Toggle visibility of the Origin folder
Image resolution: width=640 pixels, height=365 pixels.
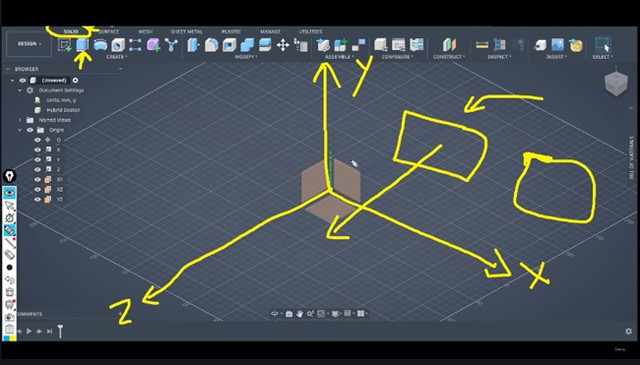[30, 130]
